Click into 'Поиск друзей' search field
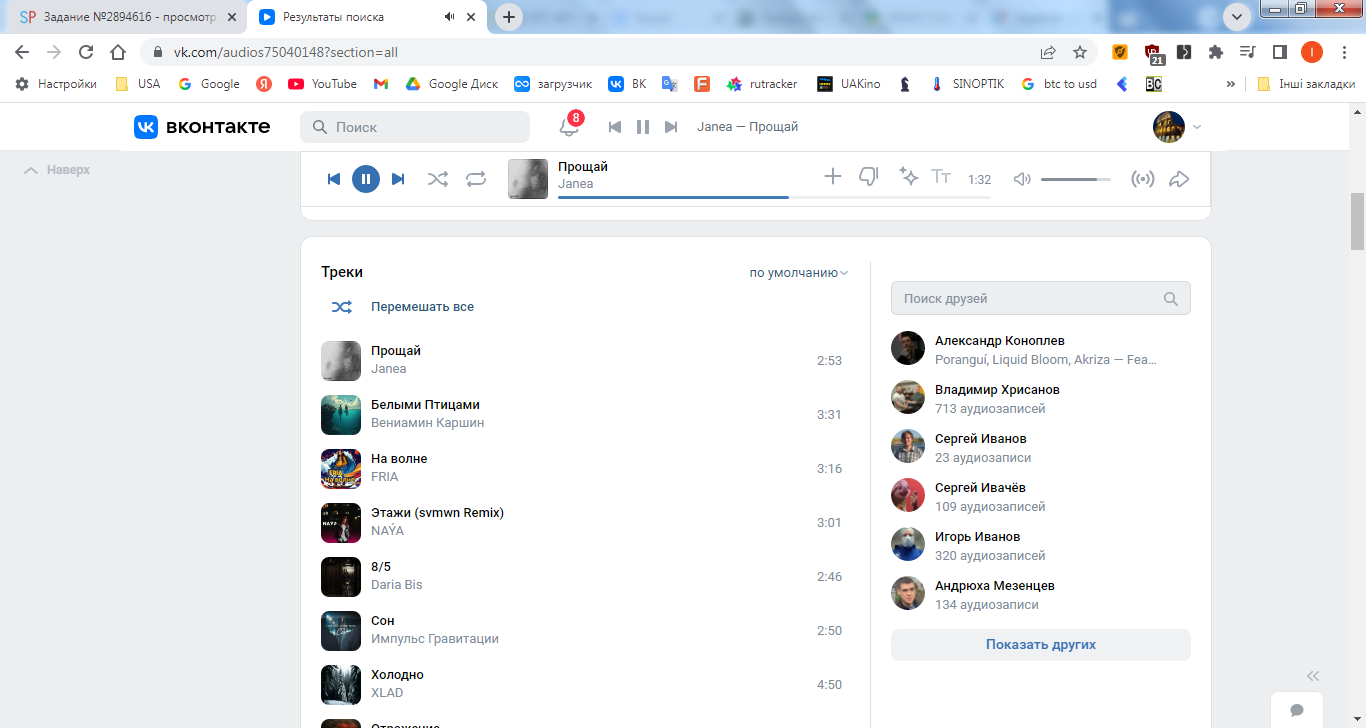The image size is (1366, 728). click(x=1041, y=298)
